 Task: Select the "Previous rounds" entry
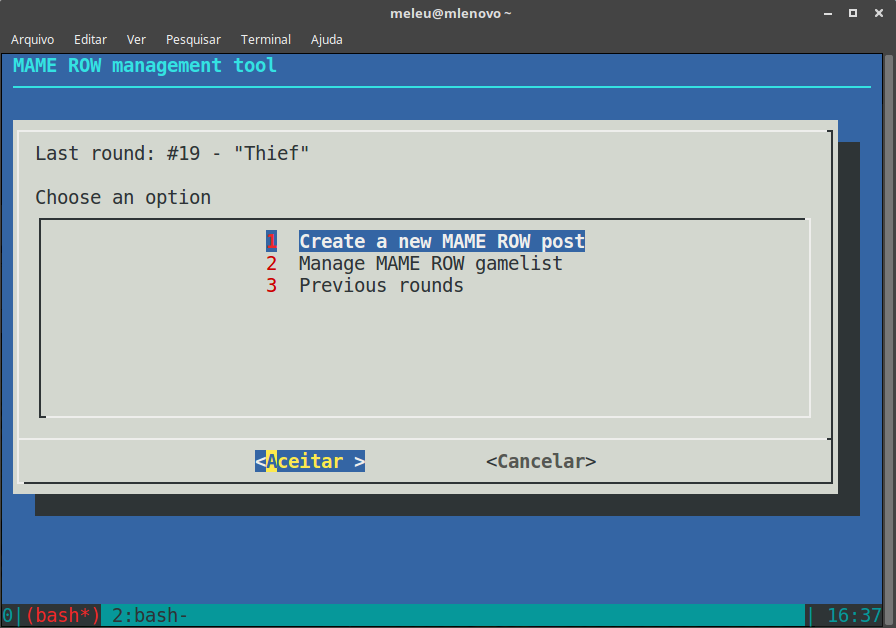coord(381,286)
